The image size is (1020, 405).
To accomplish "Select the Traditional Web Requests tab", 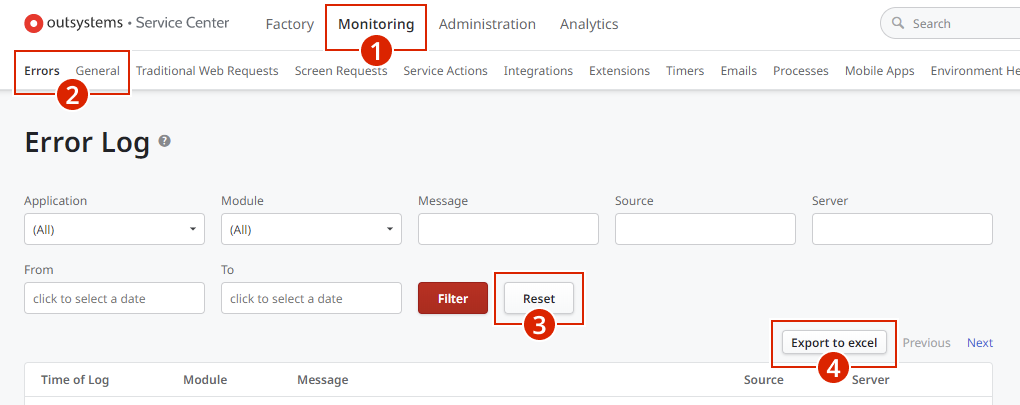I will point(207,71).
